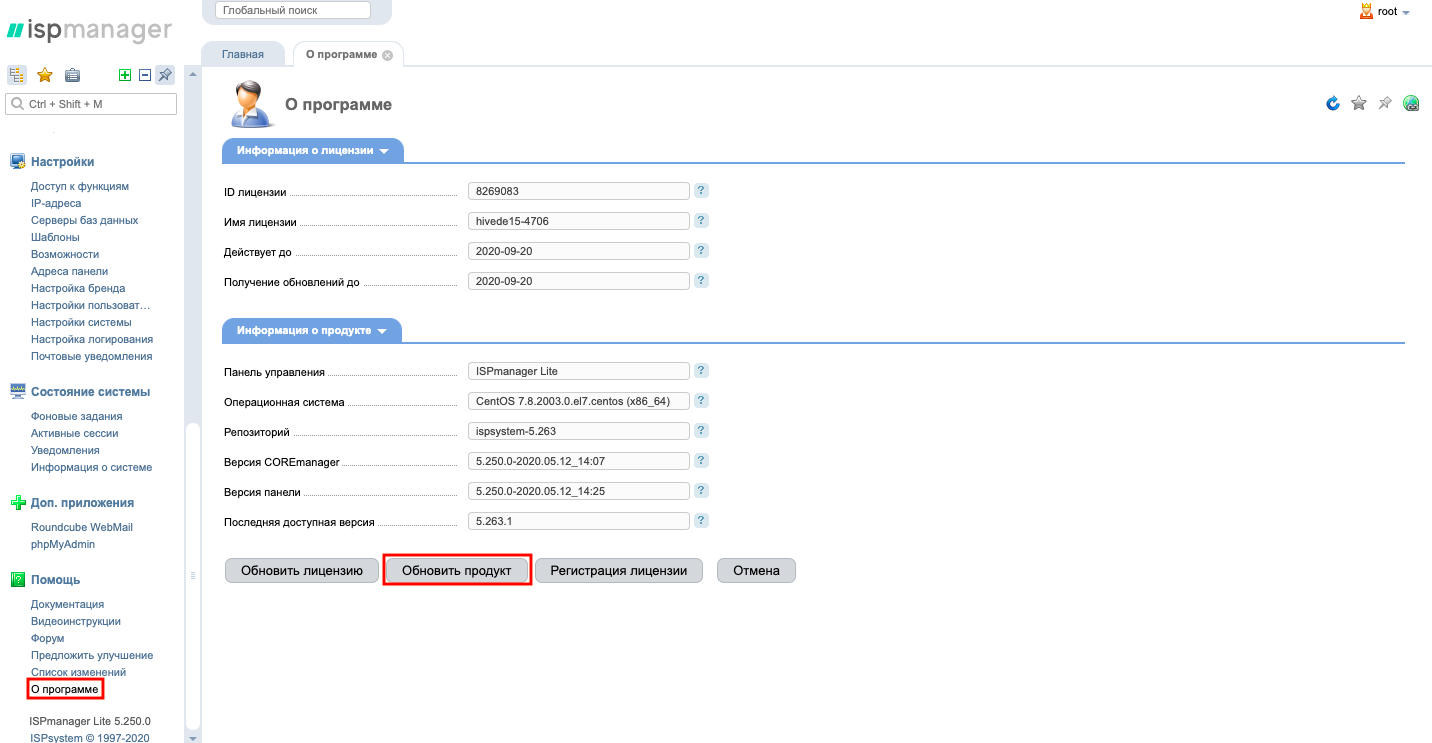
Task: Open Настройка бренда menu item
Action: pos(78,288)
